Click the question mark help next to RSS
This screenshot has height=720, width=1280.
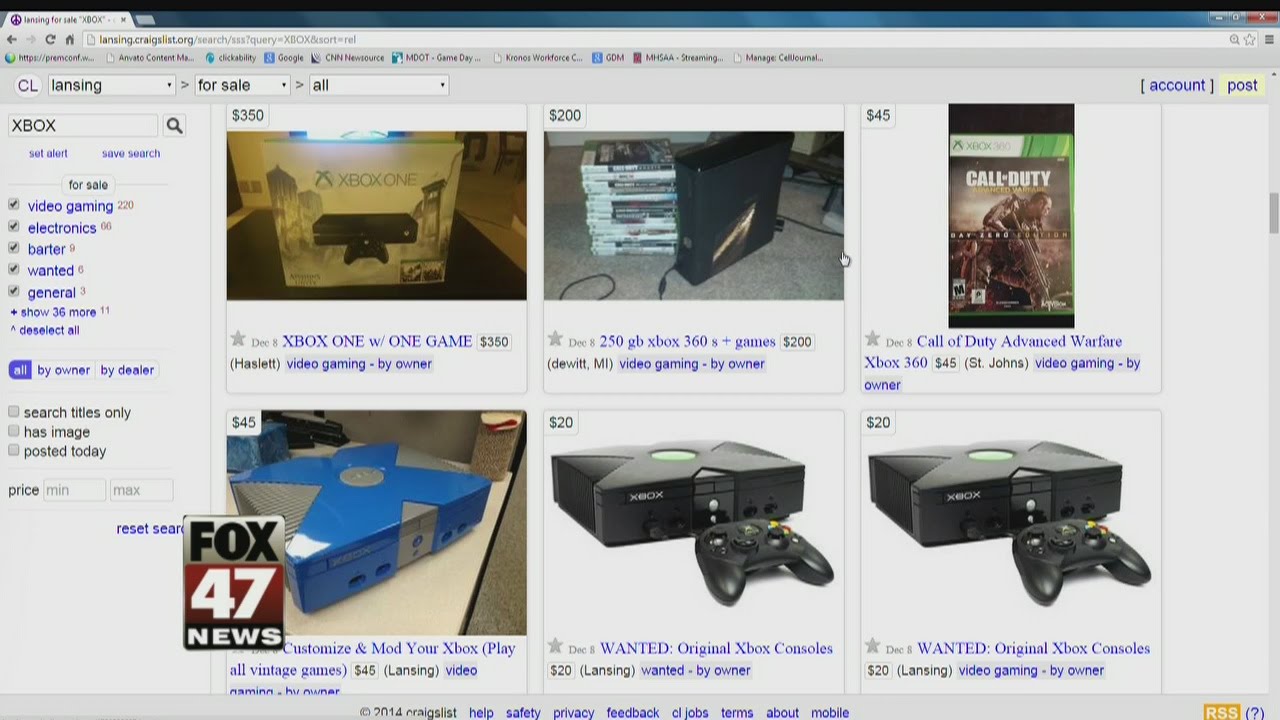point(1254,712)
